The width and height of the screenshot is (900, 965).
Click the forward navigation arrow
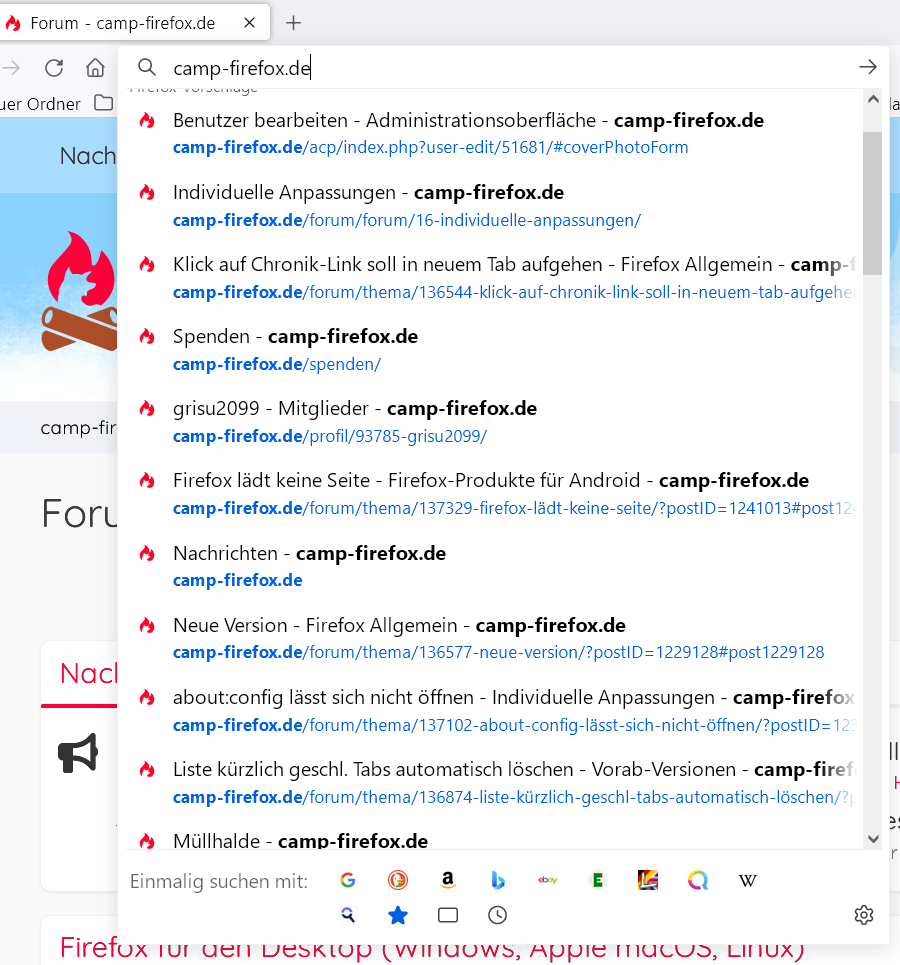11,68
